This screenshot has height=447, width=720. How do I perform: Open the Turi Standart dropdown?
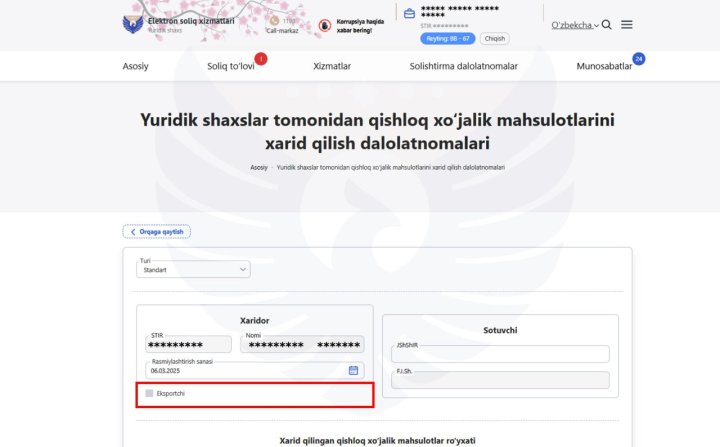pyautogui.click(x=193, y=270)
